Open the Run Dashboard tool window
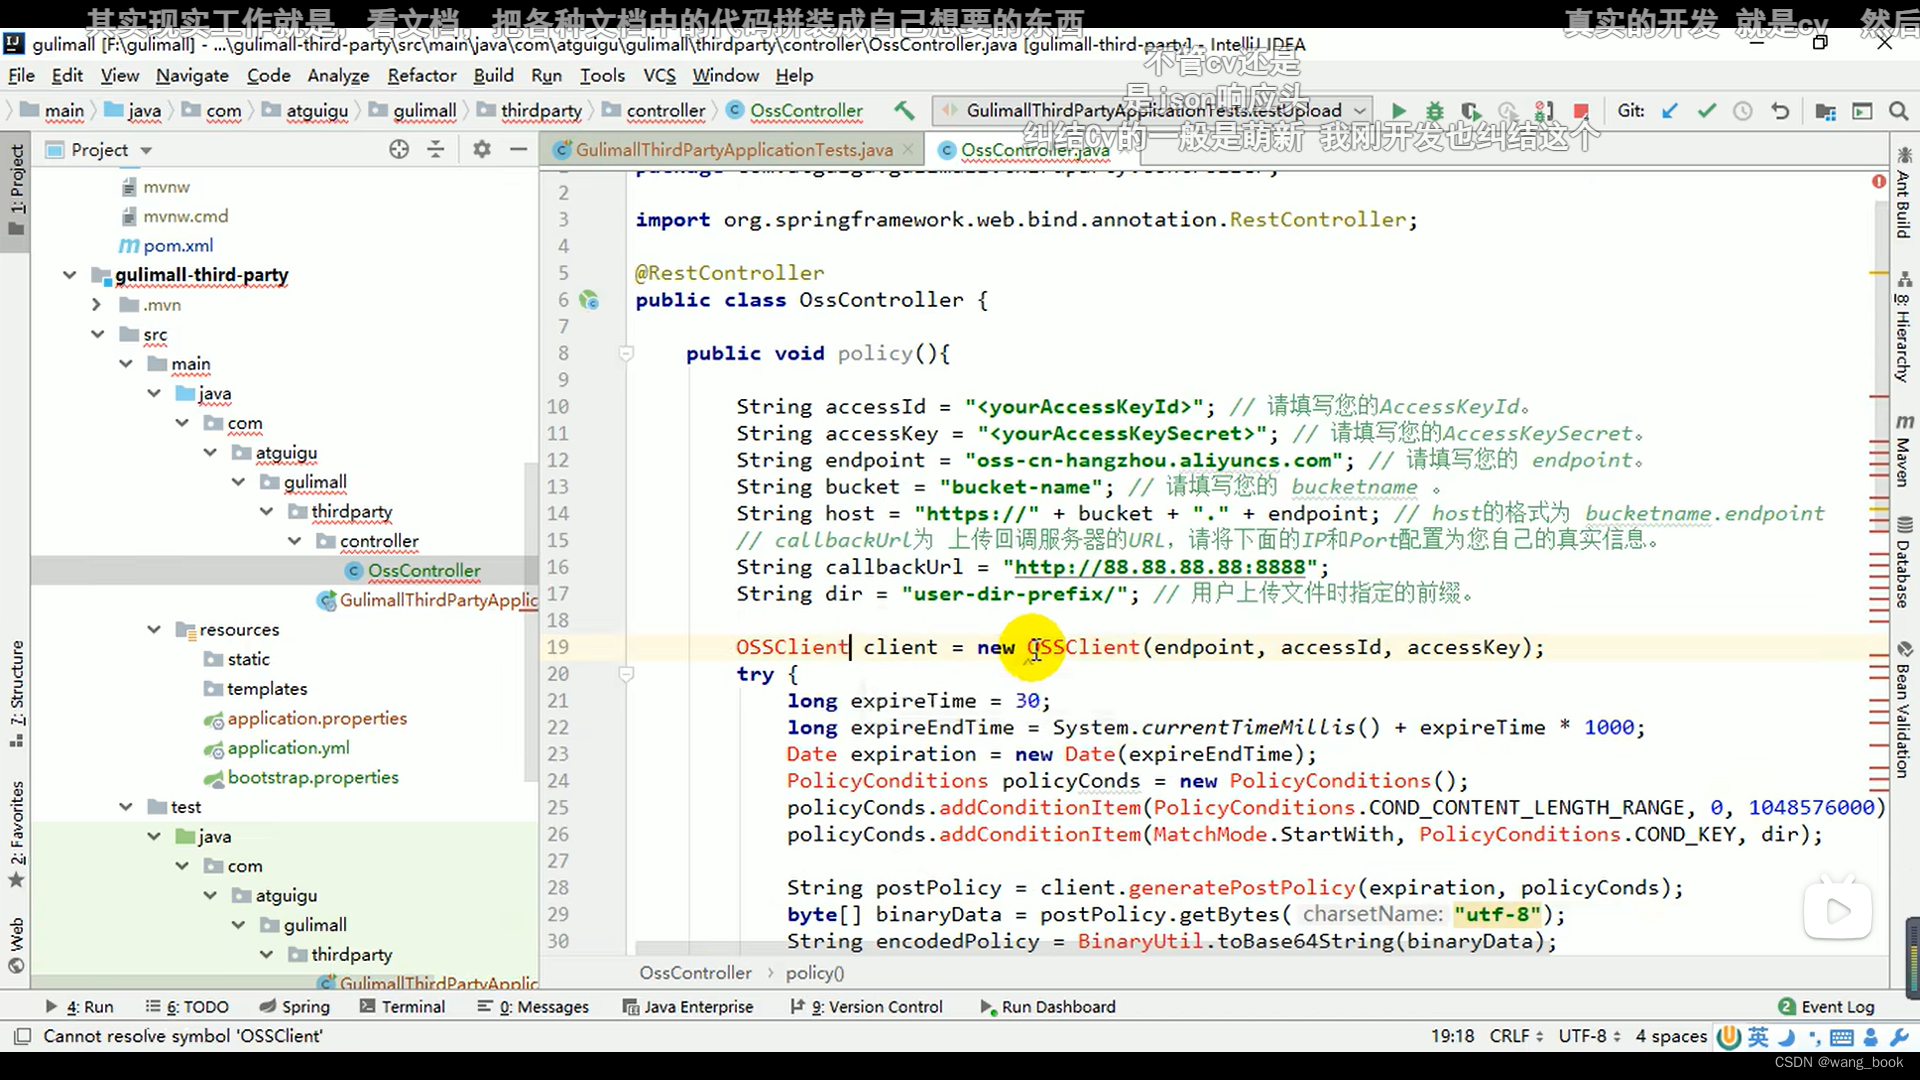Image resolution: width=1920 pixels, height=1080 pixels. (x=1047, y=1007)
